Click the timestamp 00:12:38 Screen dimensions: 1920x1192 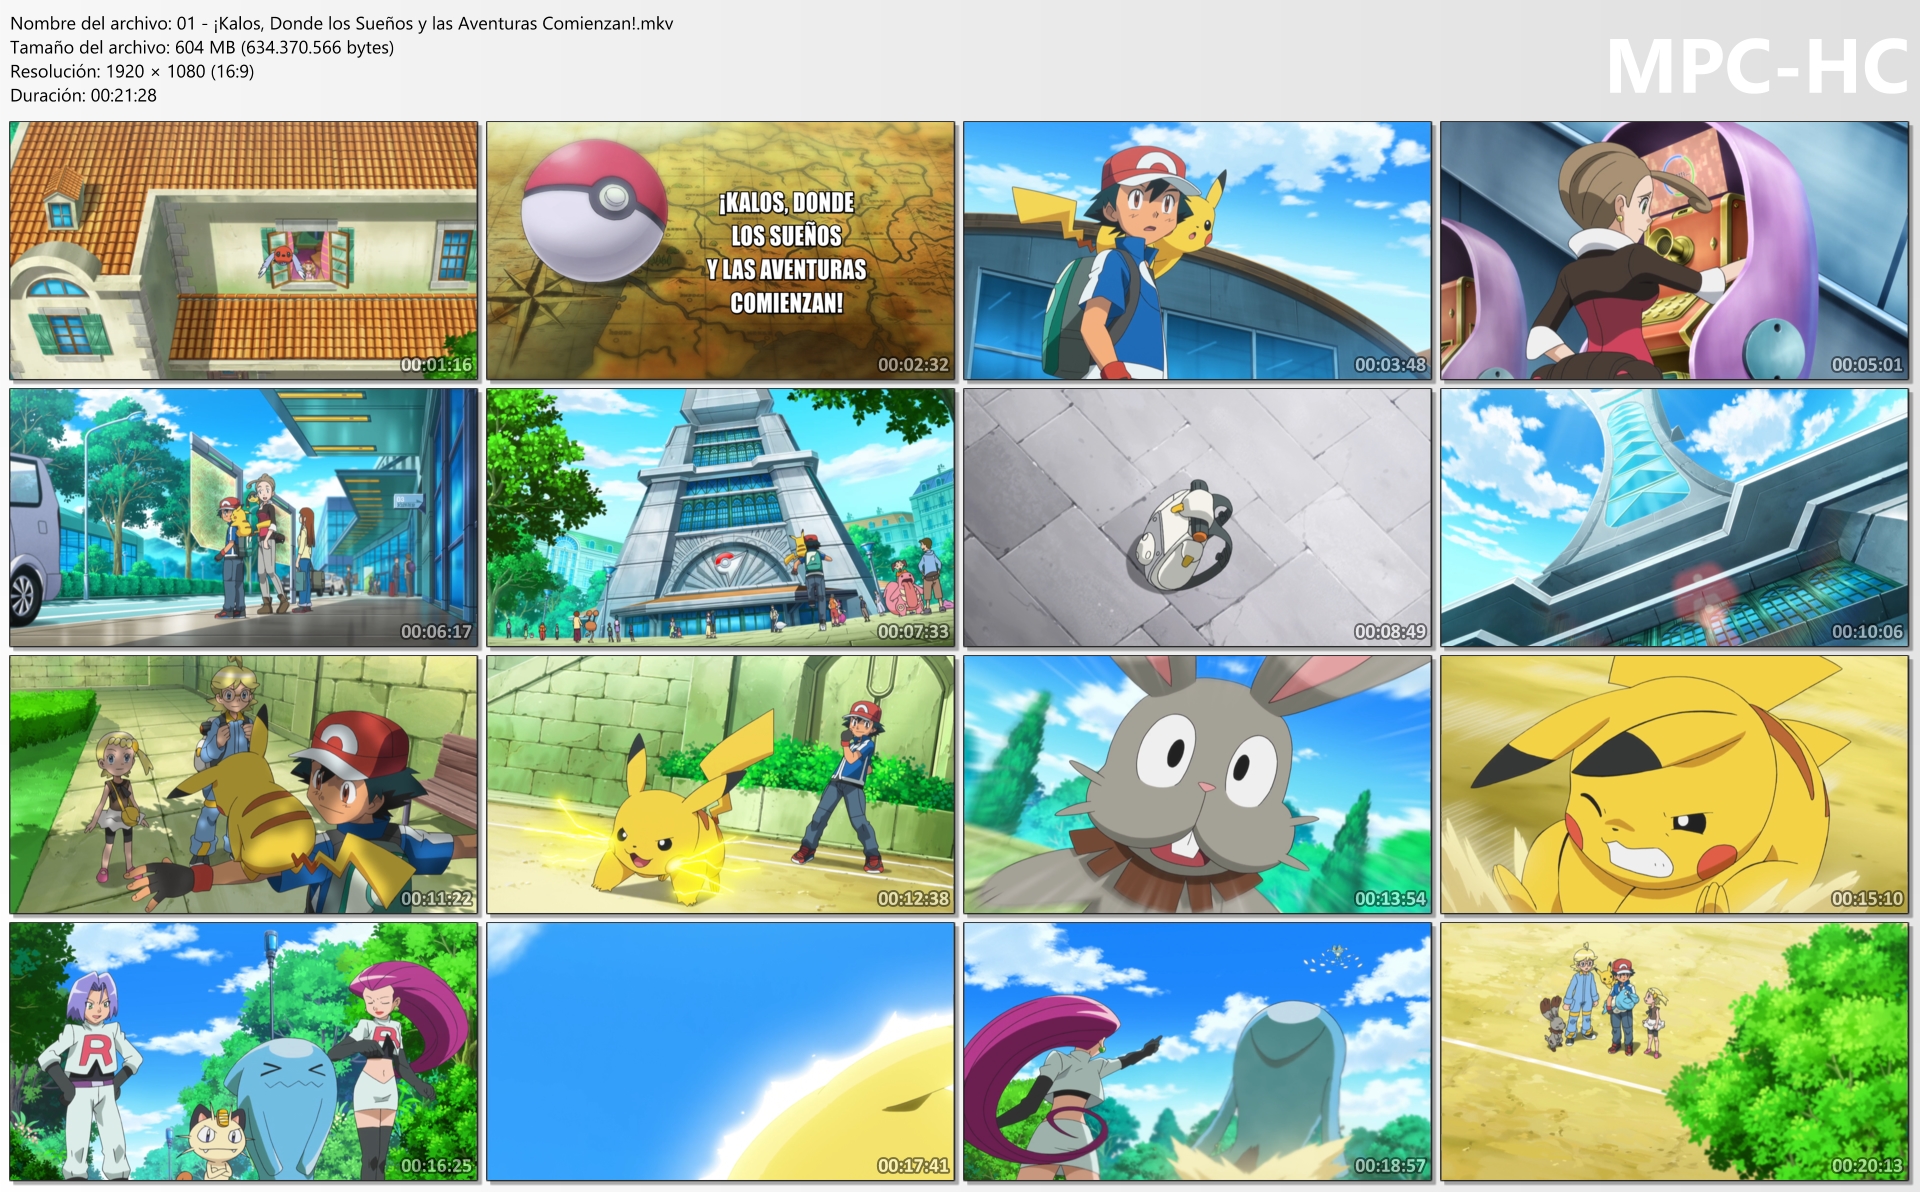click(x=913, y=899)
